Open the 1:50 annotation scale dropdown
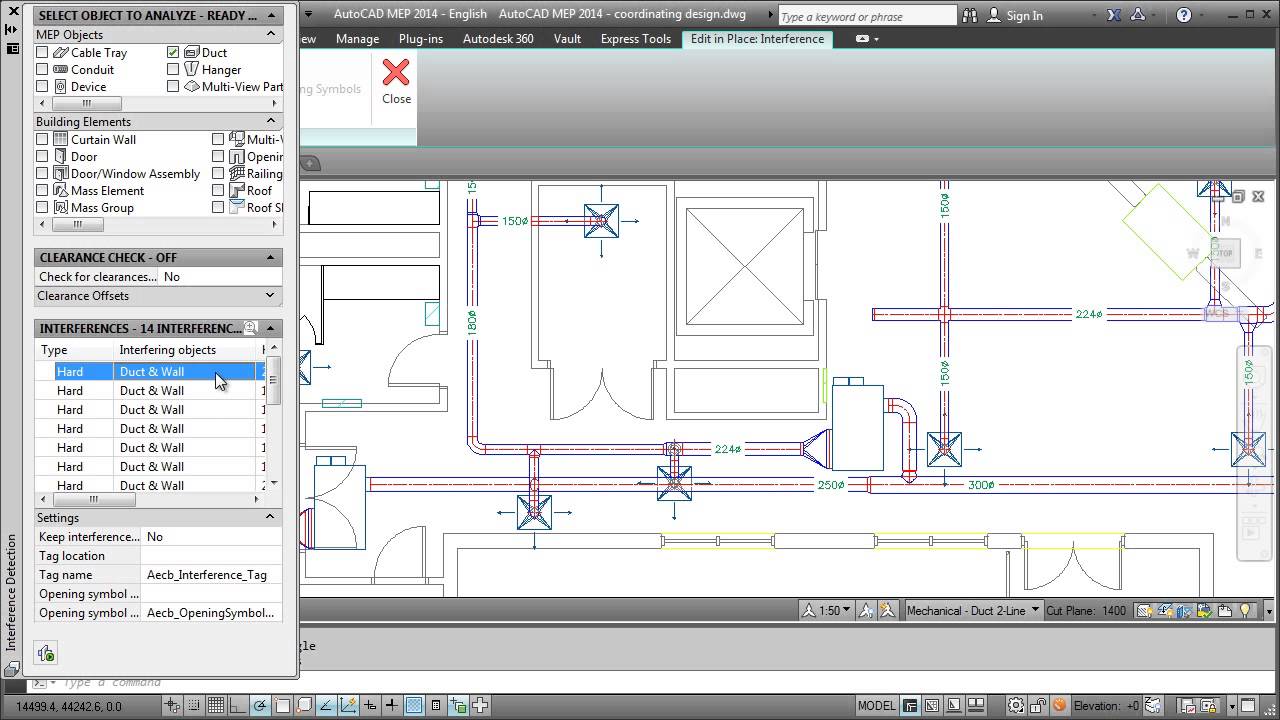Screen dimensions: 1280x720 pyautogui.click(x=828, y=610)
